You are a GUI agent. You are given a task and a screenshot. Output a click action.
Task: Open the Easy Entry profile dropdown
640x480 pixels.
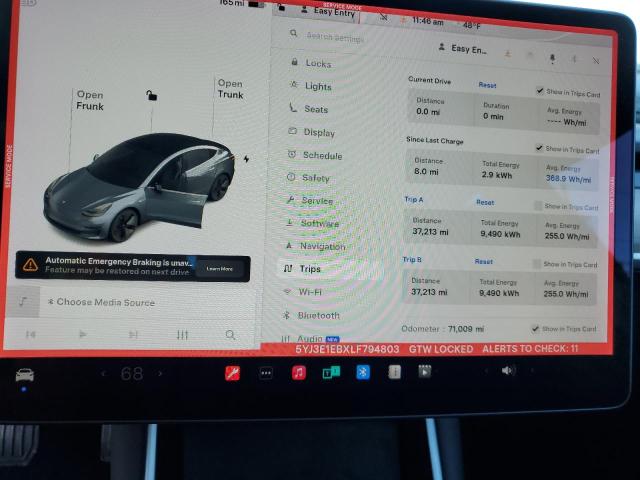pos(464,48)
